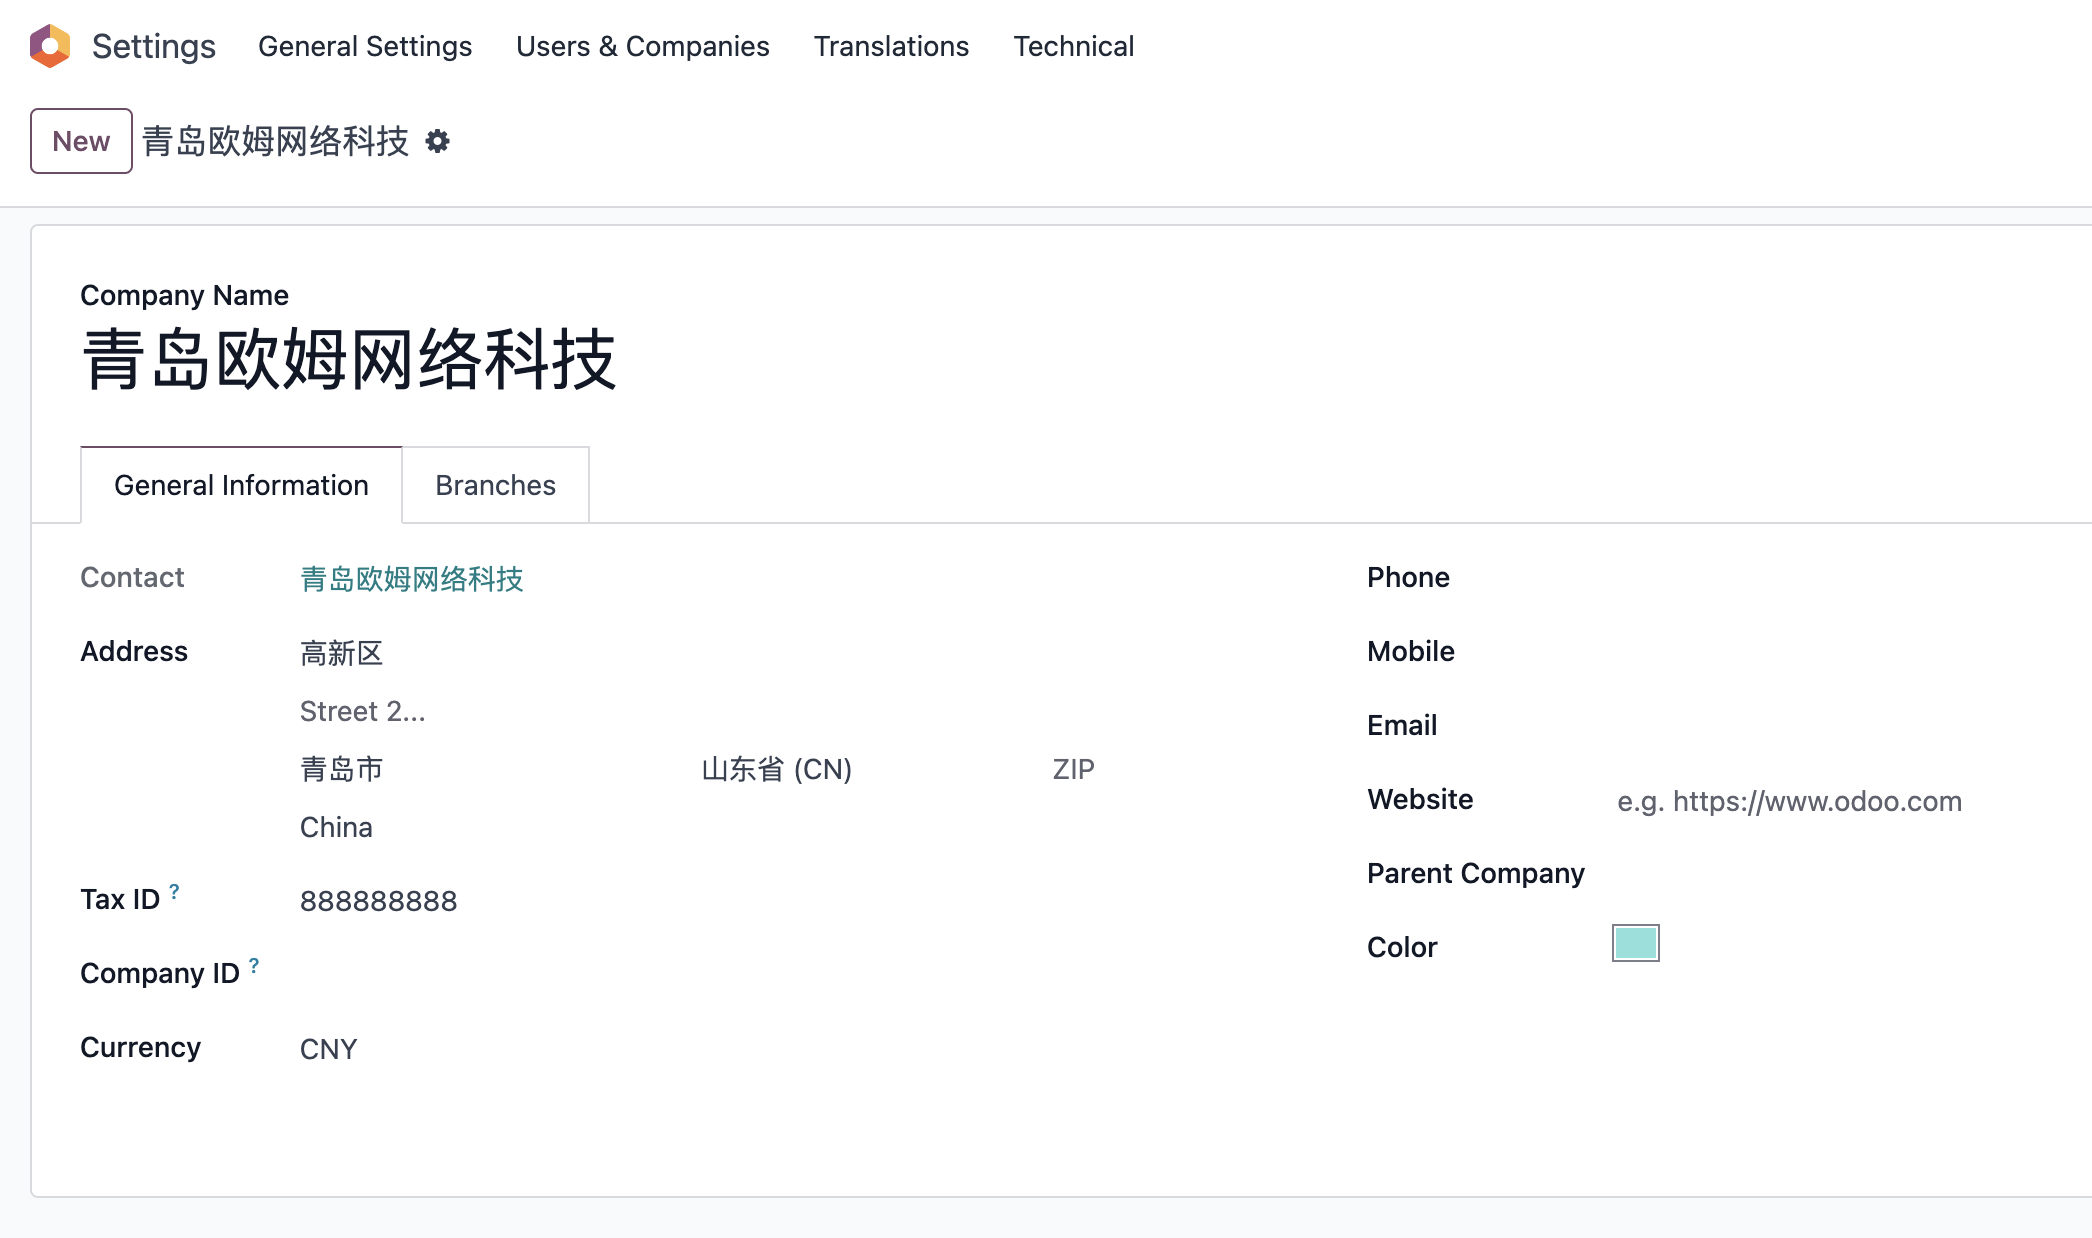Click the Phone field

click(1850, 577)
